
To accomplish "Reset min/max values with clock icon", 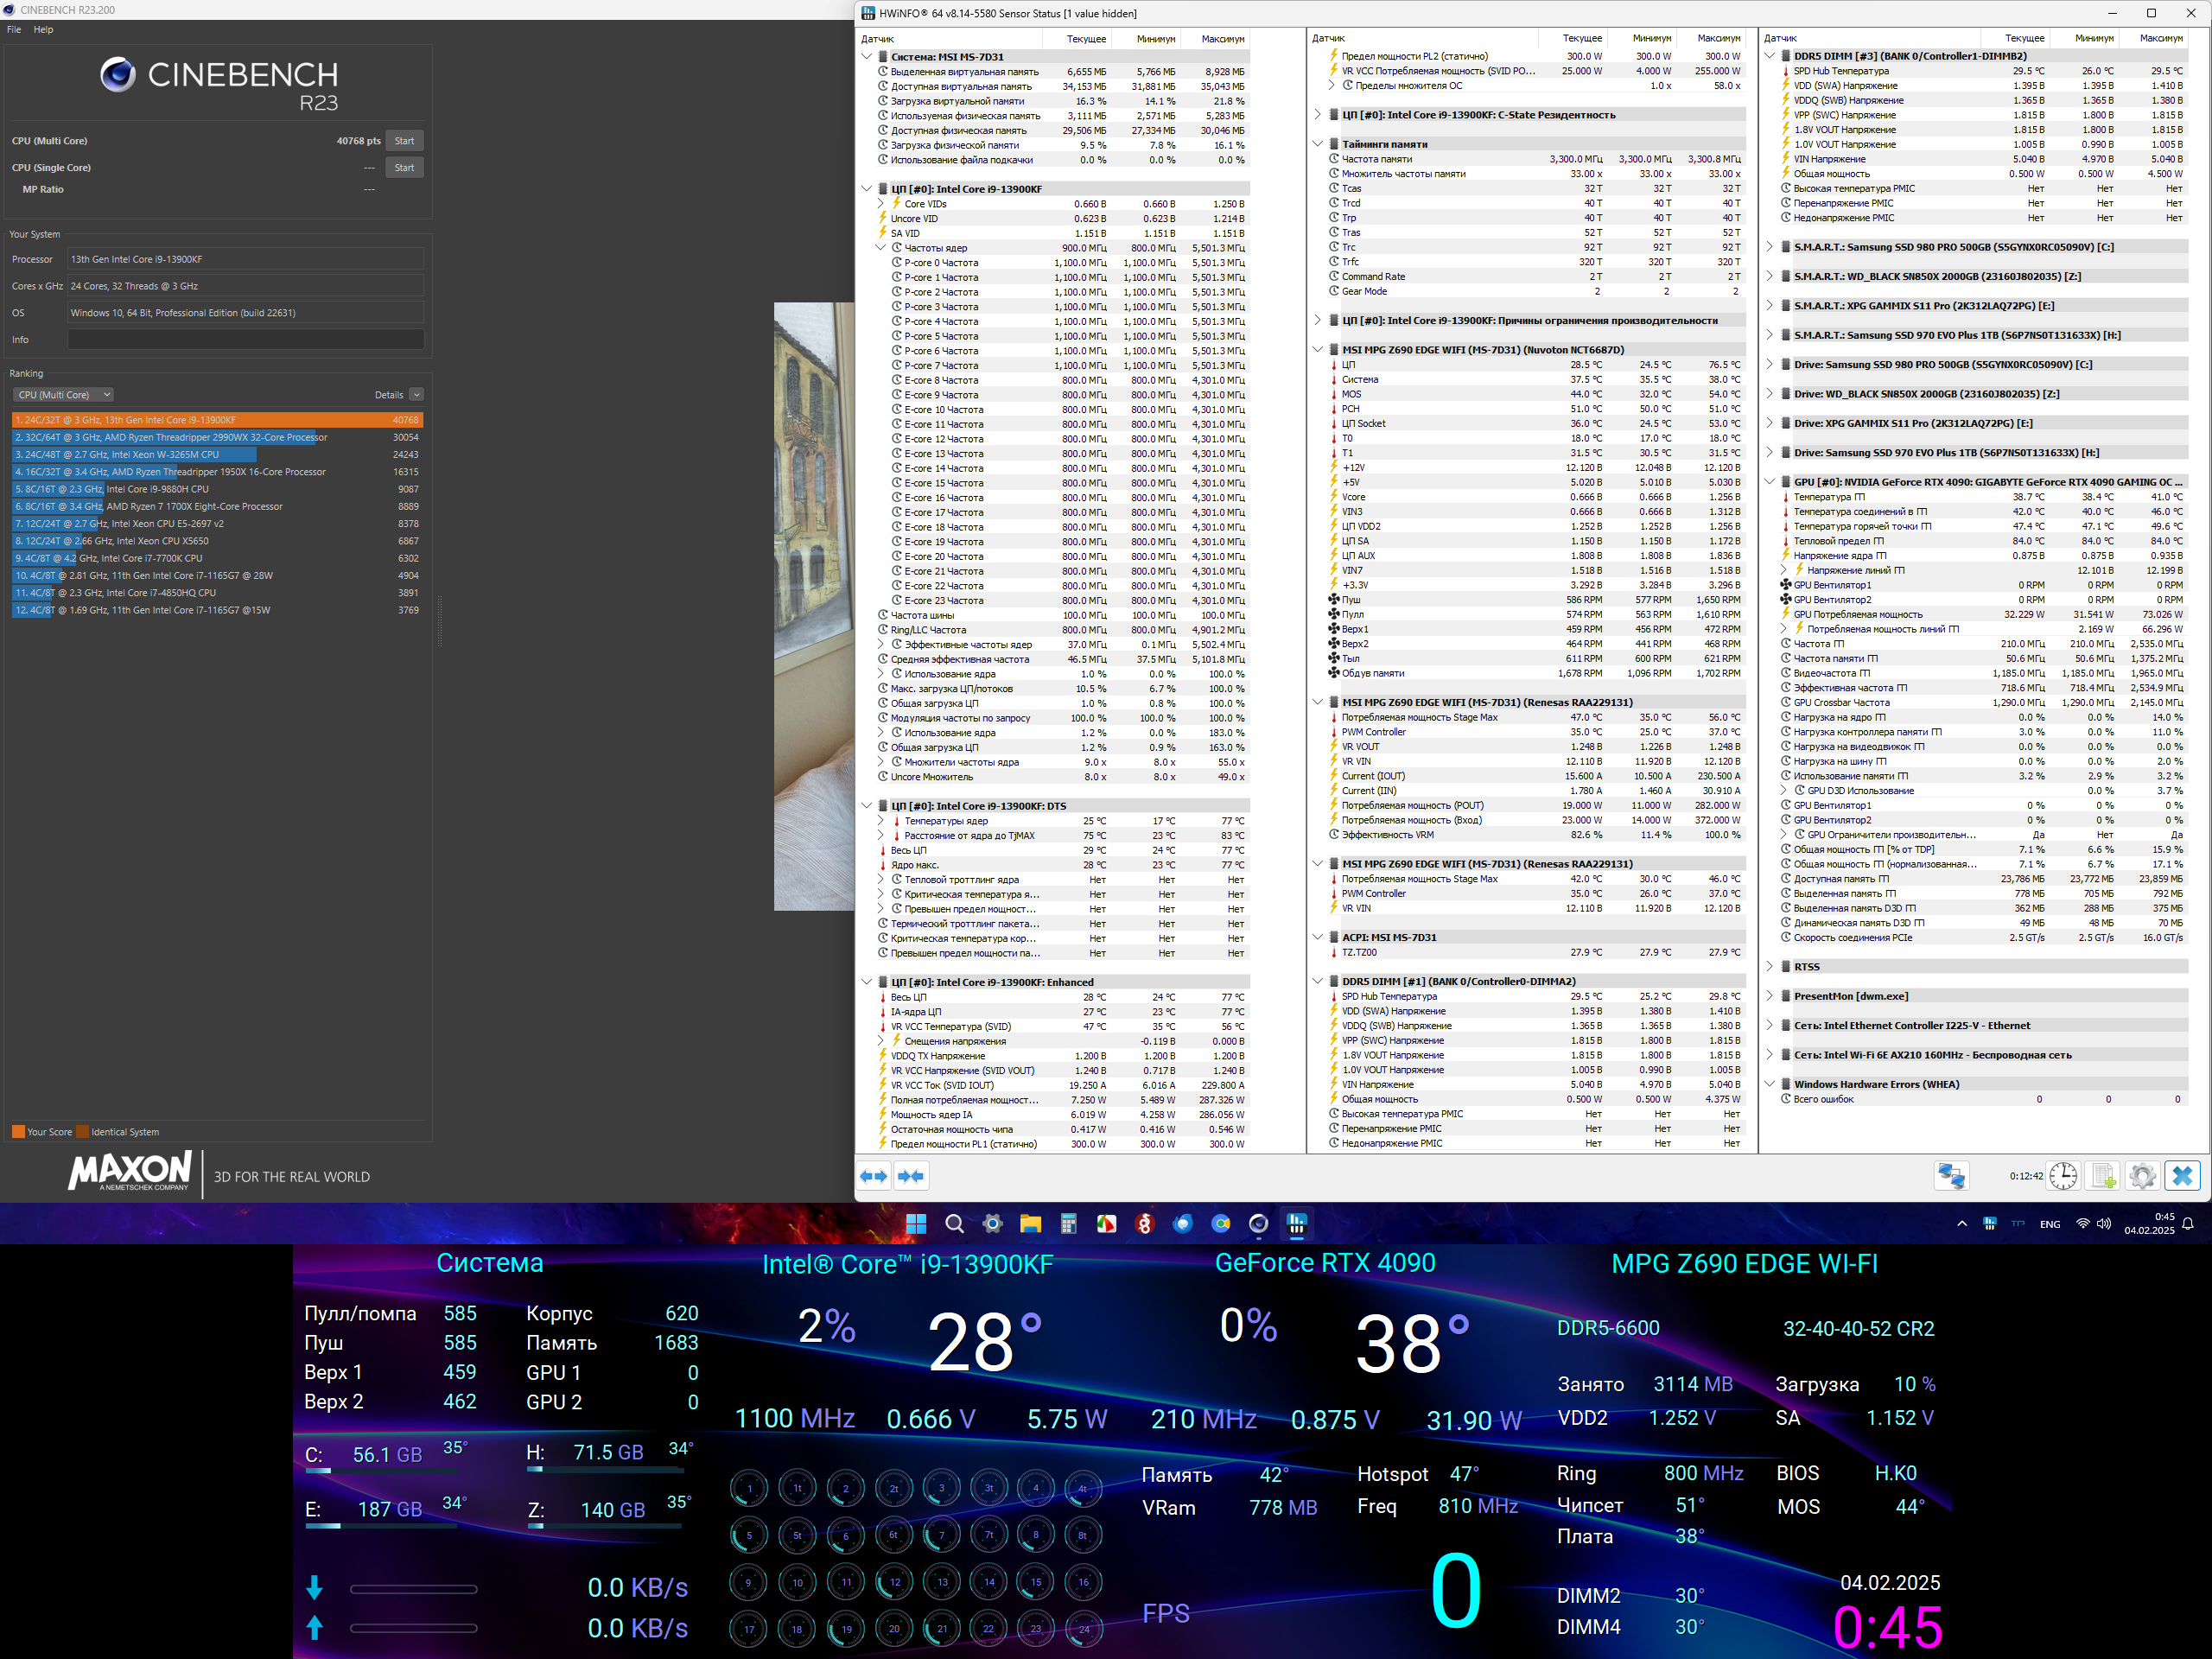I will [2063, 1176].
